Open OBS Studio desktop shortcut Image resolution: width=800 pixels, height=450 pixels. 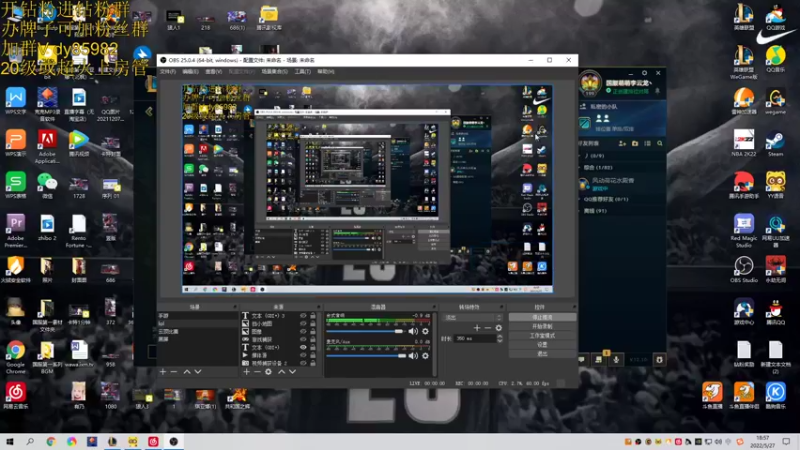(743, 270)
